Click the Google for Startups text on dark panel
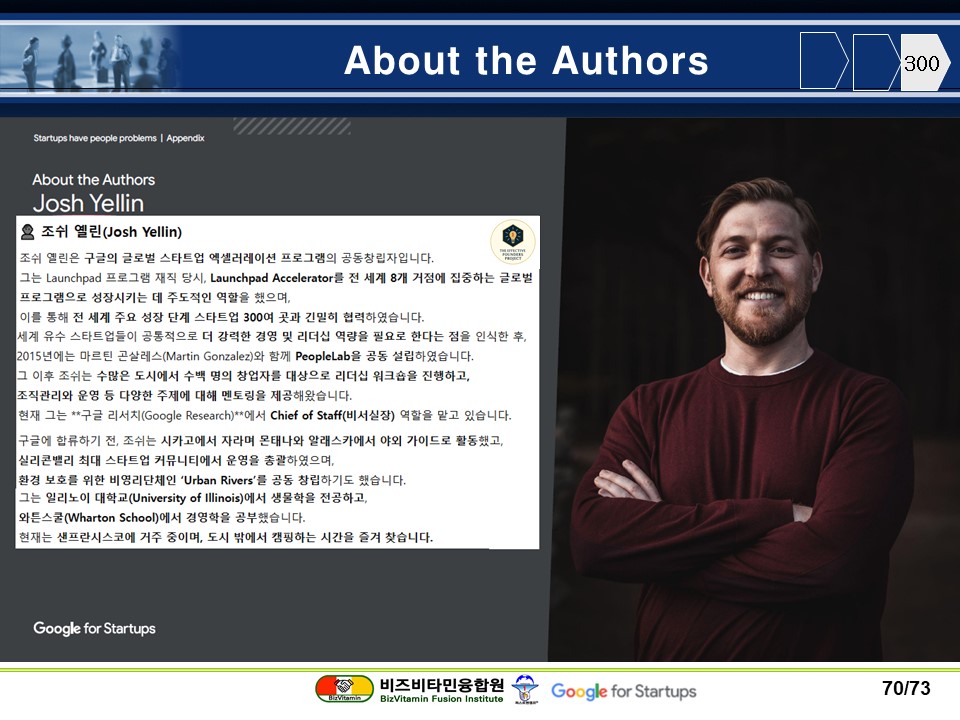Viewport: 960px width, 720px height. point(94,629)
